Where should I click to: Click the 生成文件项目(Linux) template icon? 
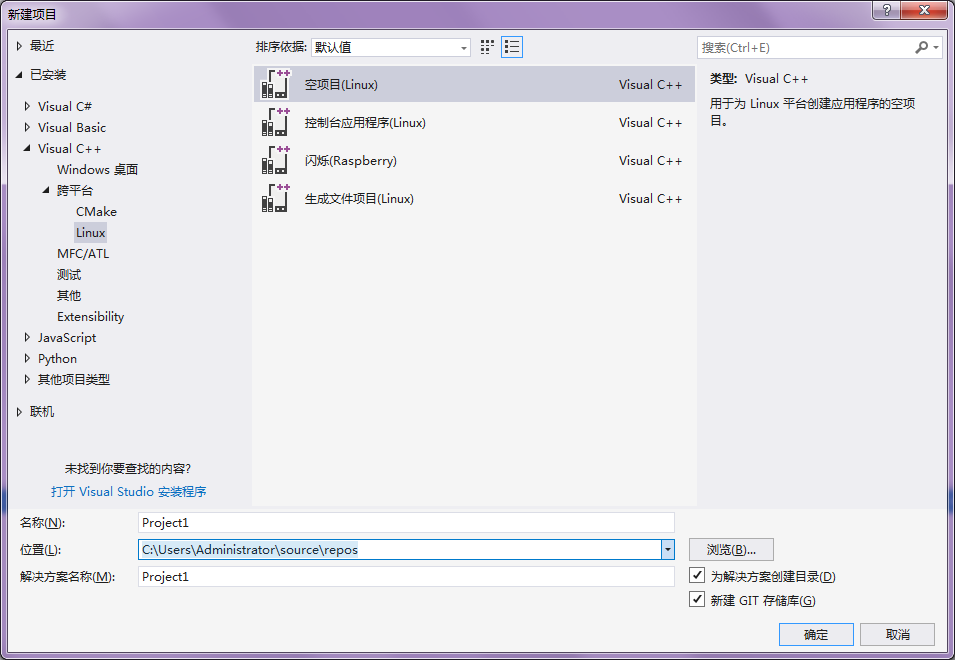coord(275,199)
